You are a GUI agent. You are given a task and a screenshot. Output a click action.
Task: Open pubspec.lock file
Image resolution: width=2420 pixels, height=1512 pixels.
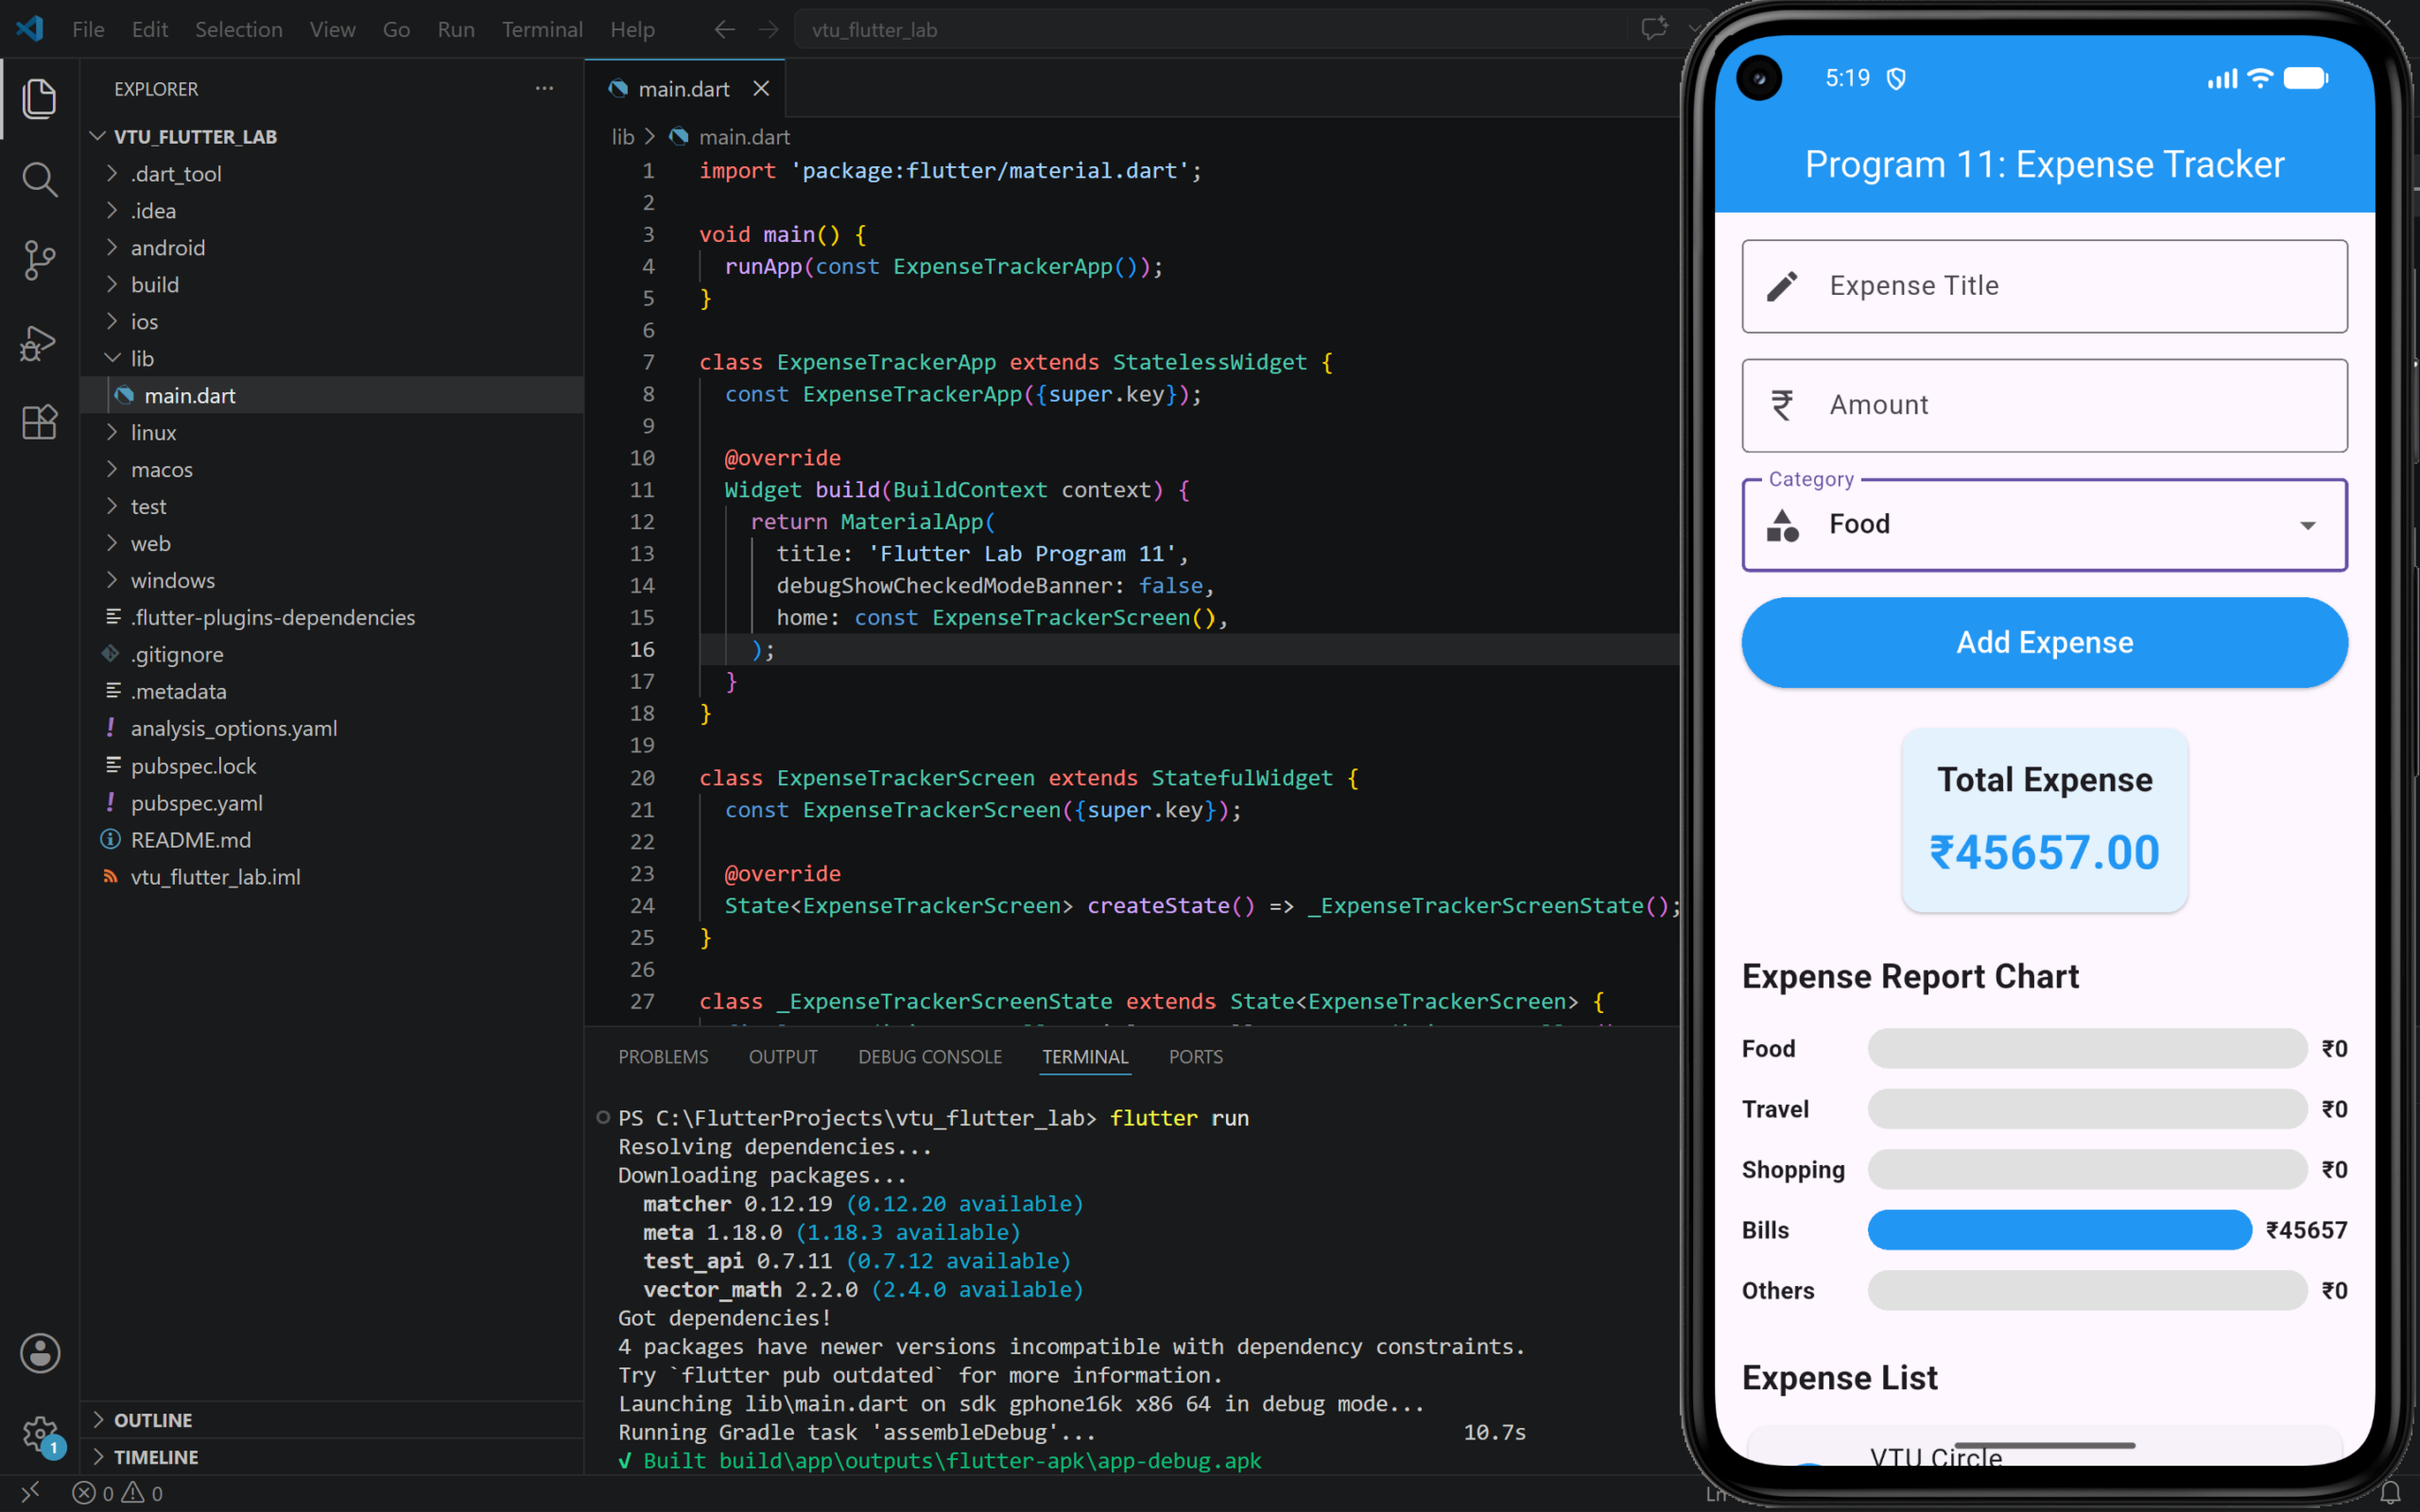[332, 766]
